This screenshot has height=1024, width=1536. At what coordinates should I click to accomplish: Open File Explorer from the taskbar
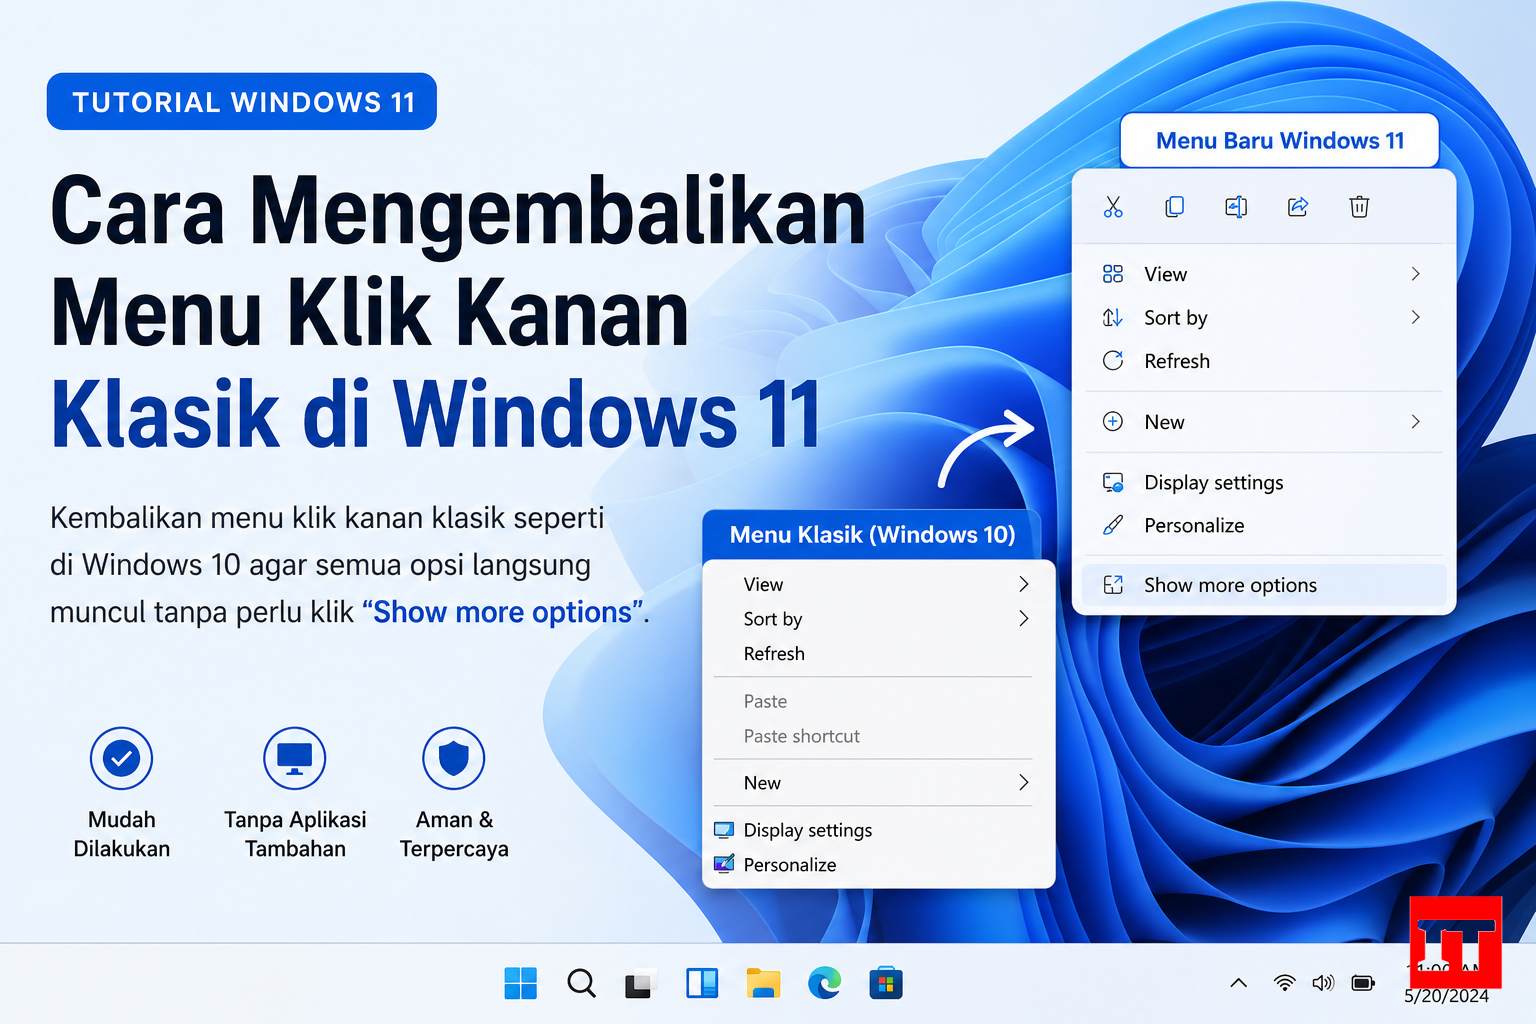(x=763, y=983)
